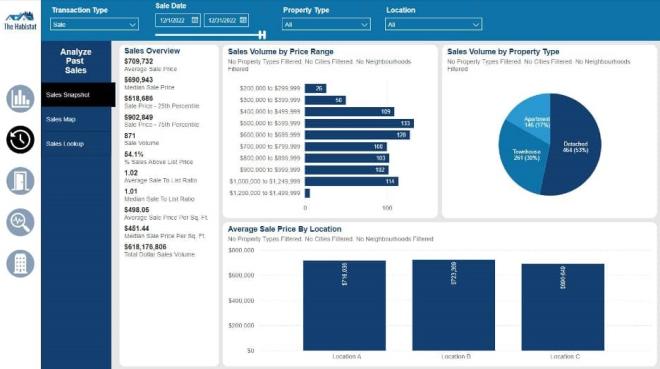Click the Location A bar
The height and width of the screenshot is (369, 660).
[344, 305]
